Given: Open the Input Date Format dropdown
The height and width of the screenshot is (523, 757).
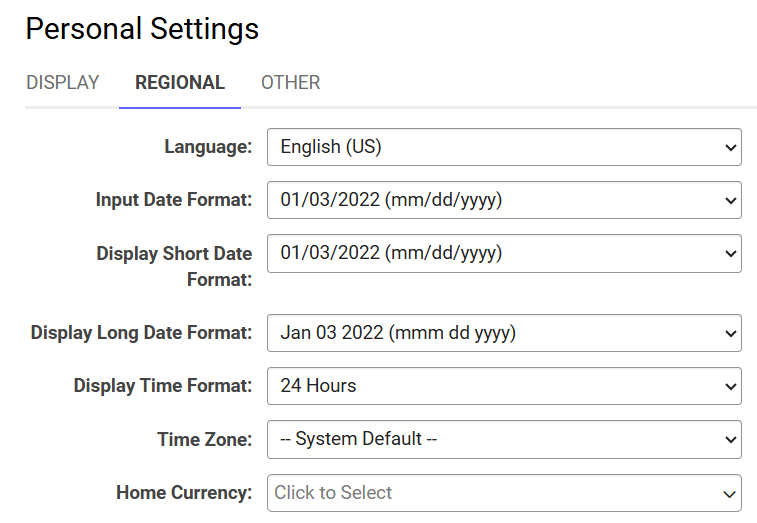Looking at the screenshot, I should click(504, 200).
